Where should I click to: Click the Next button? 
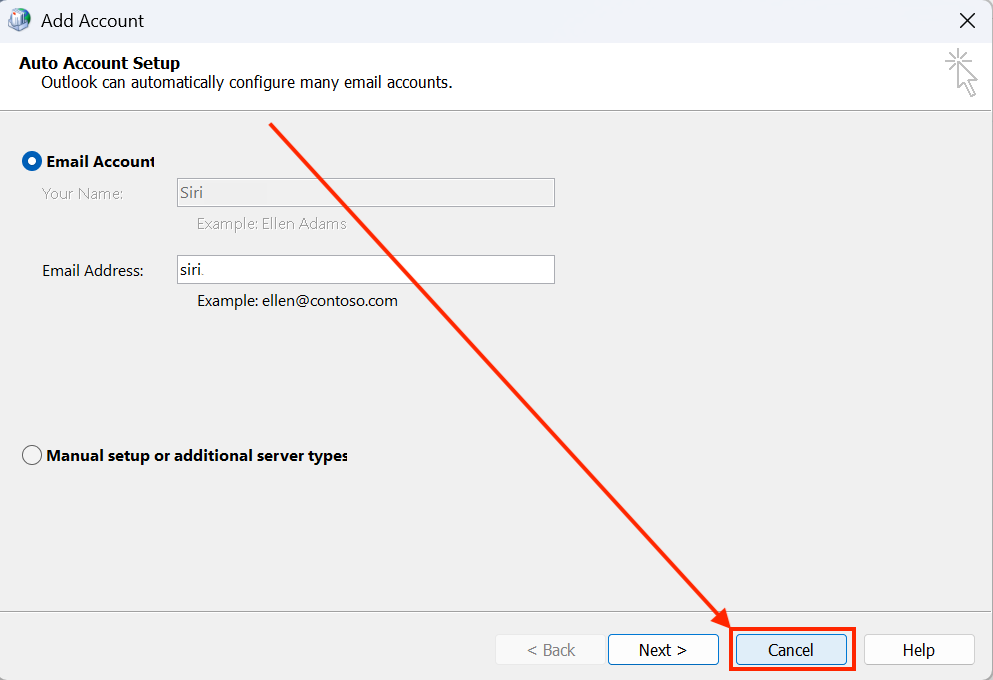(x=663, y=649)
